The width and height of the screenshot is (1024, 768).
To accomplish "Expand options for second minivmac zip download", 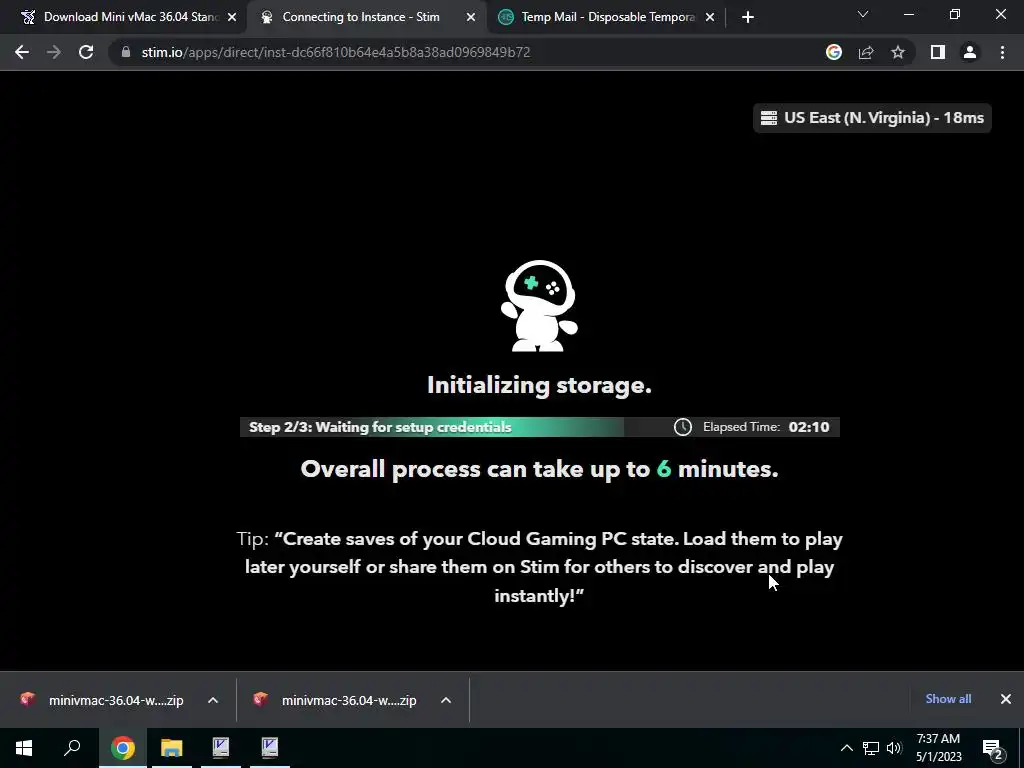I will (446, 700).
